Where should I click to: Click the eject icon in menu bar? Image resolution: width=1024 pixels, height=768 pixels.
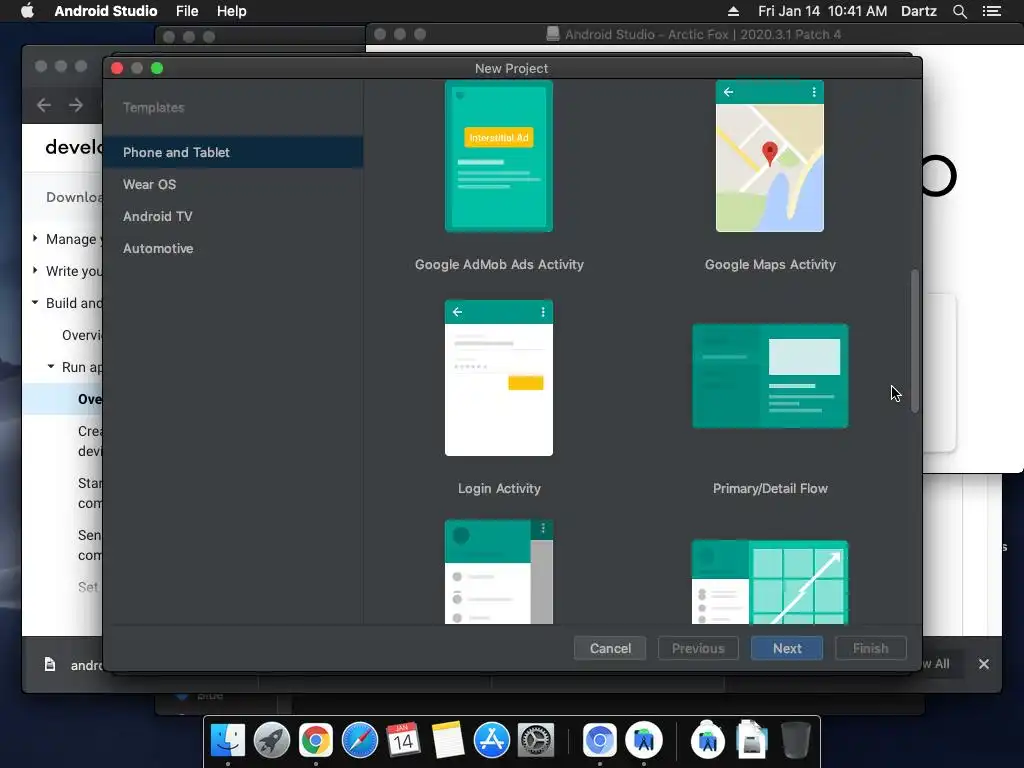pyautogui.click(x=733, y=11)
